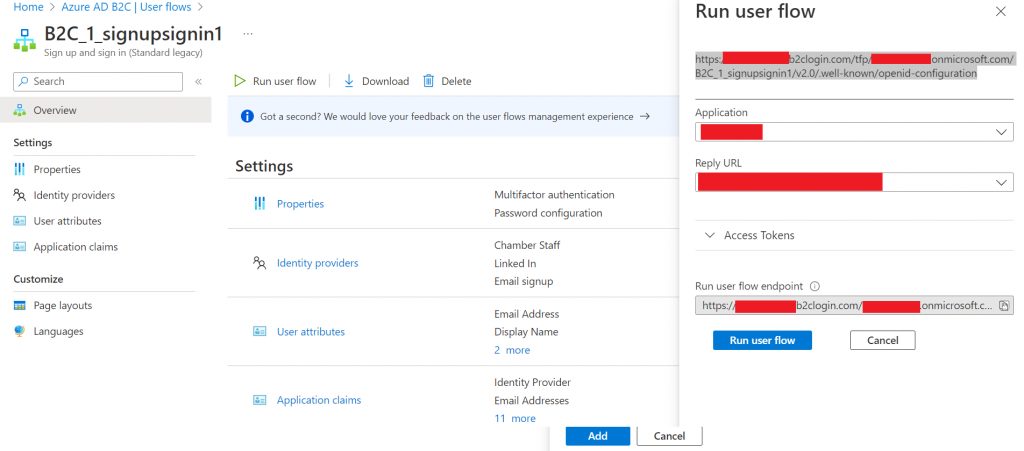Viewport: 1024px width, 451px height.
Task: Click the Download toolbar icon
Action: click(x=350, y=81)
